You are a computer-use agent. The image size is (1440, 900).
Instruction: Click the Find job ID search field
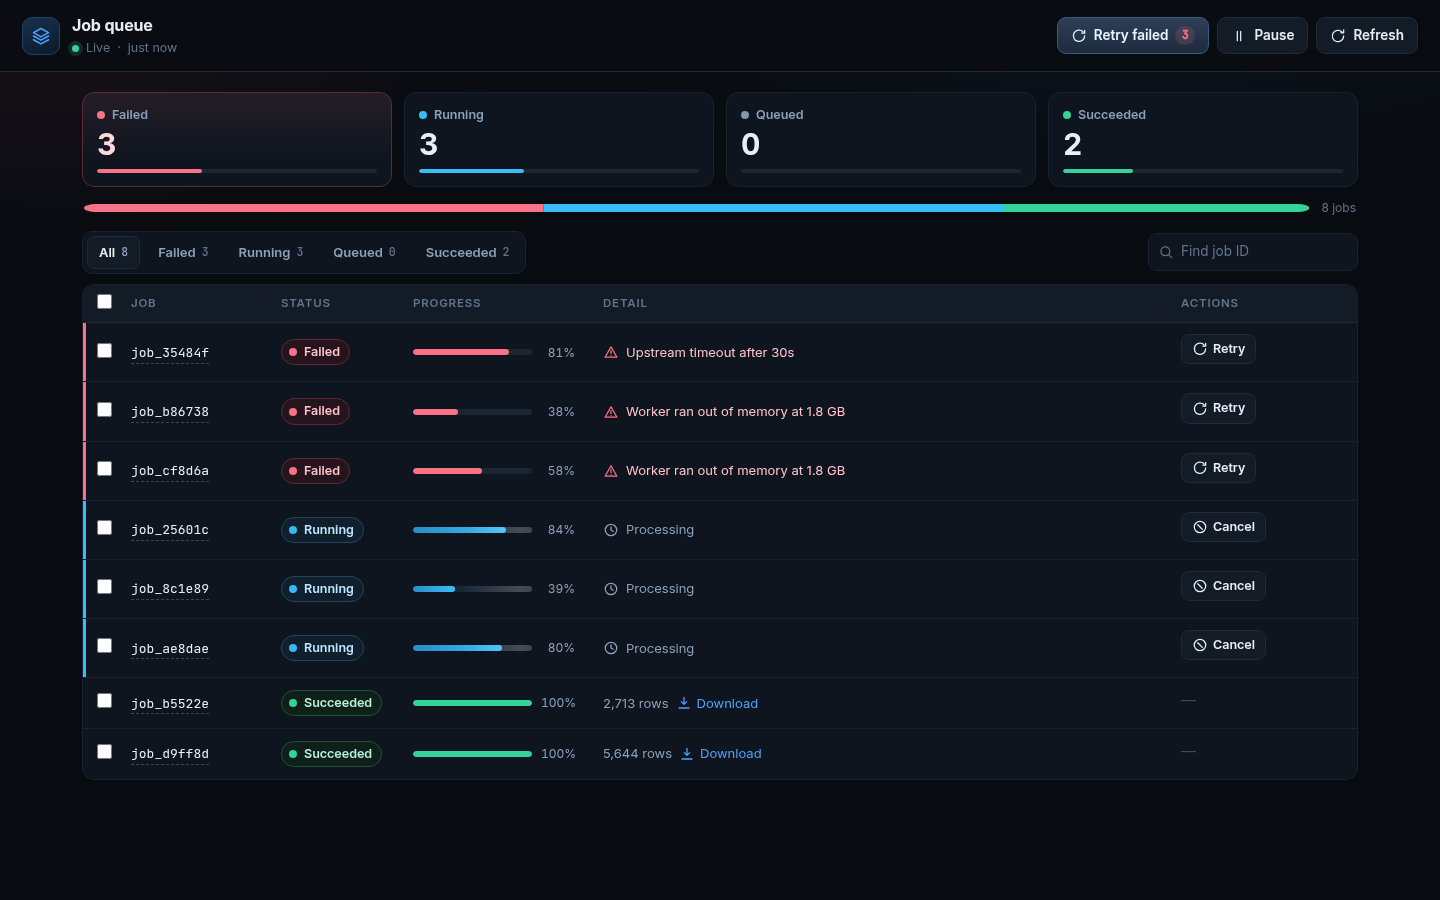coord(1252,252)
